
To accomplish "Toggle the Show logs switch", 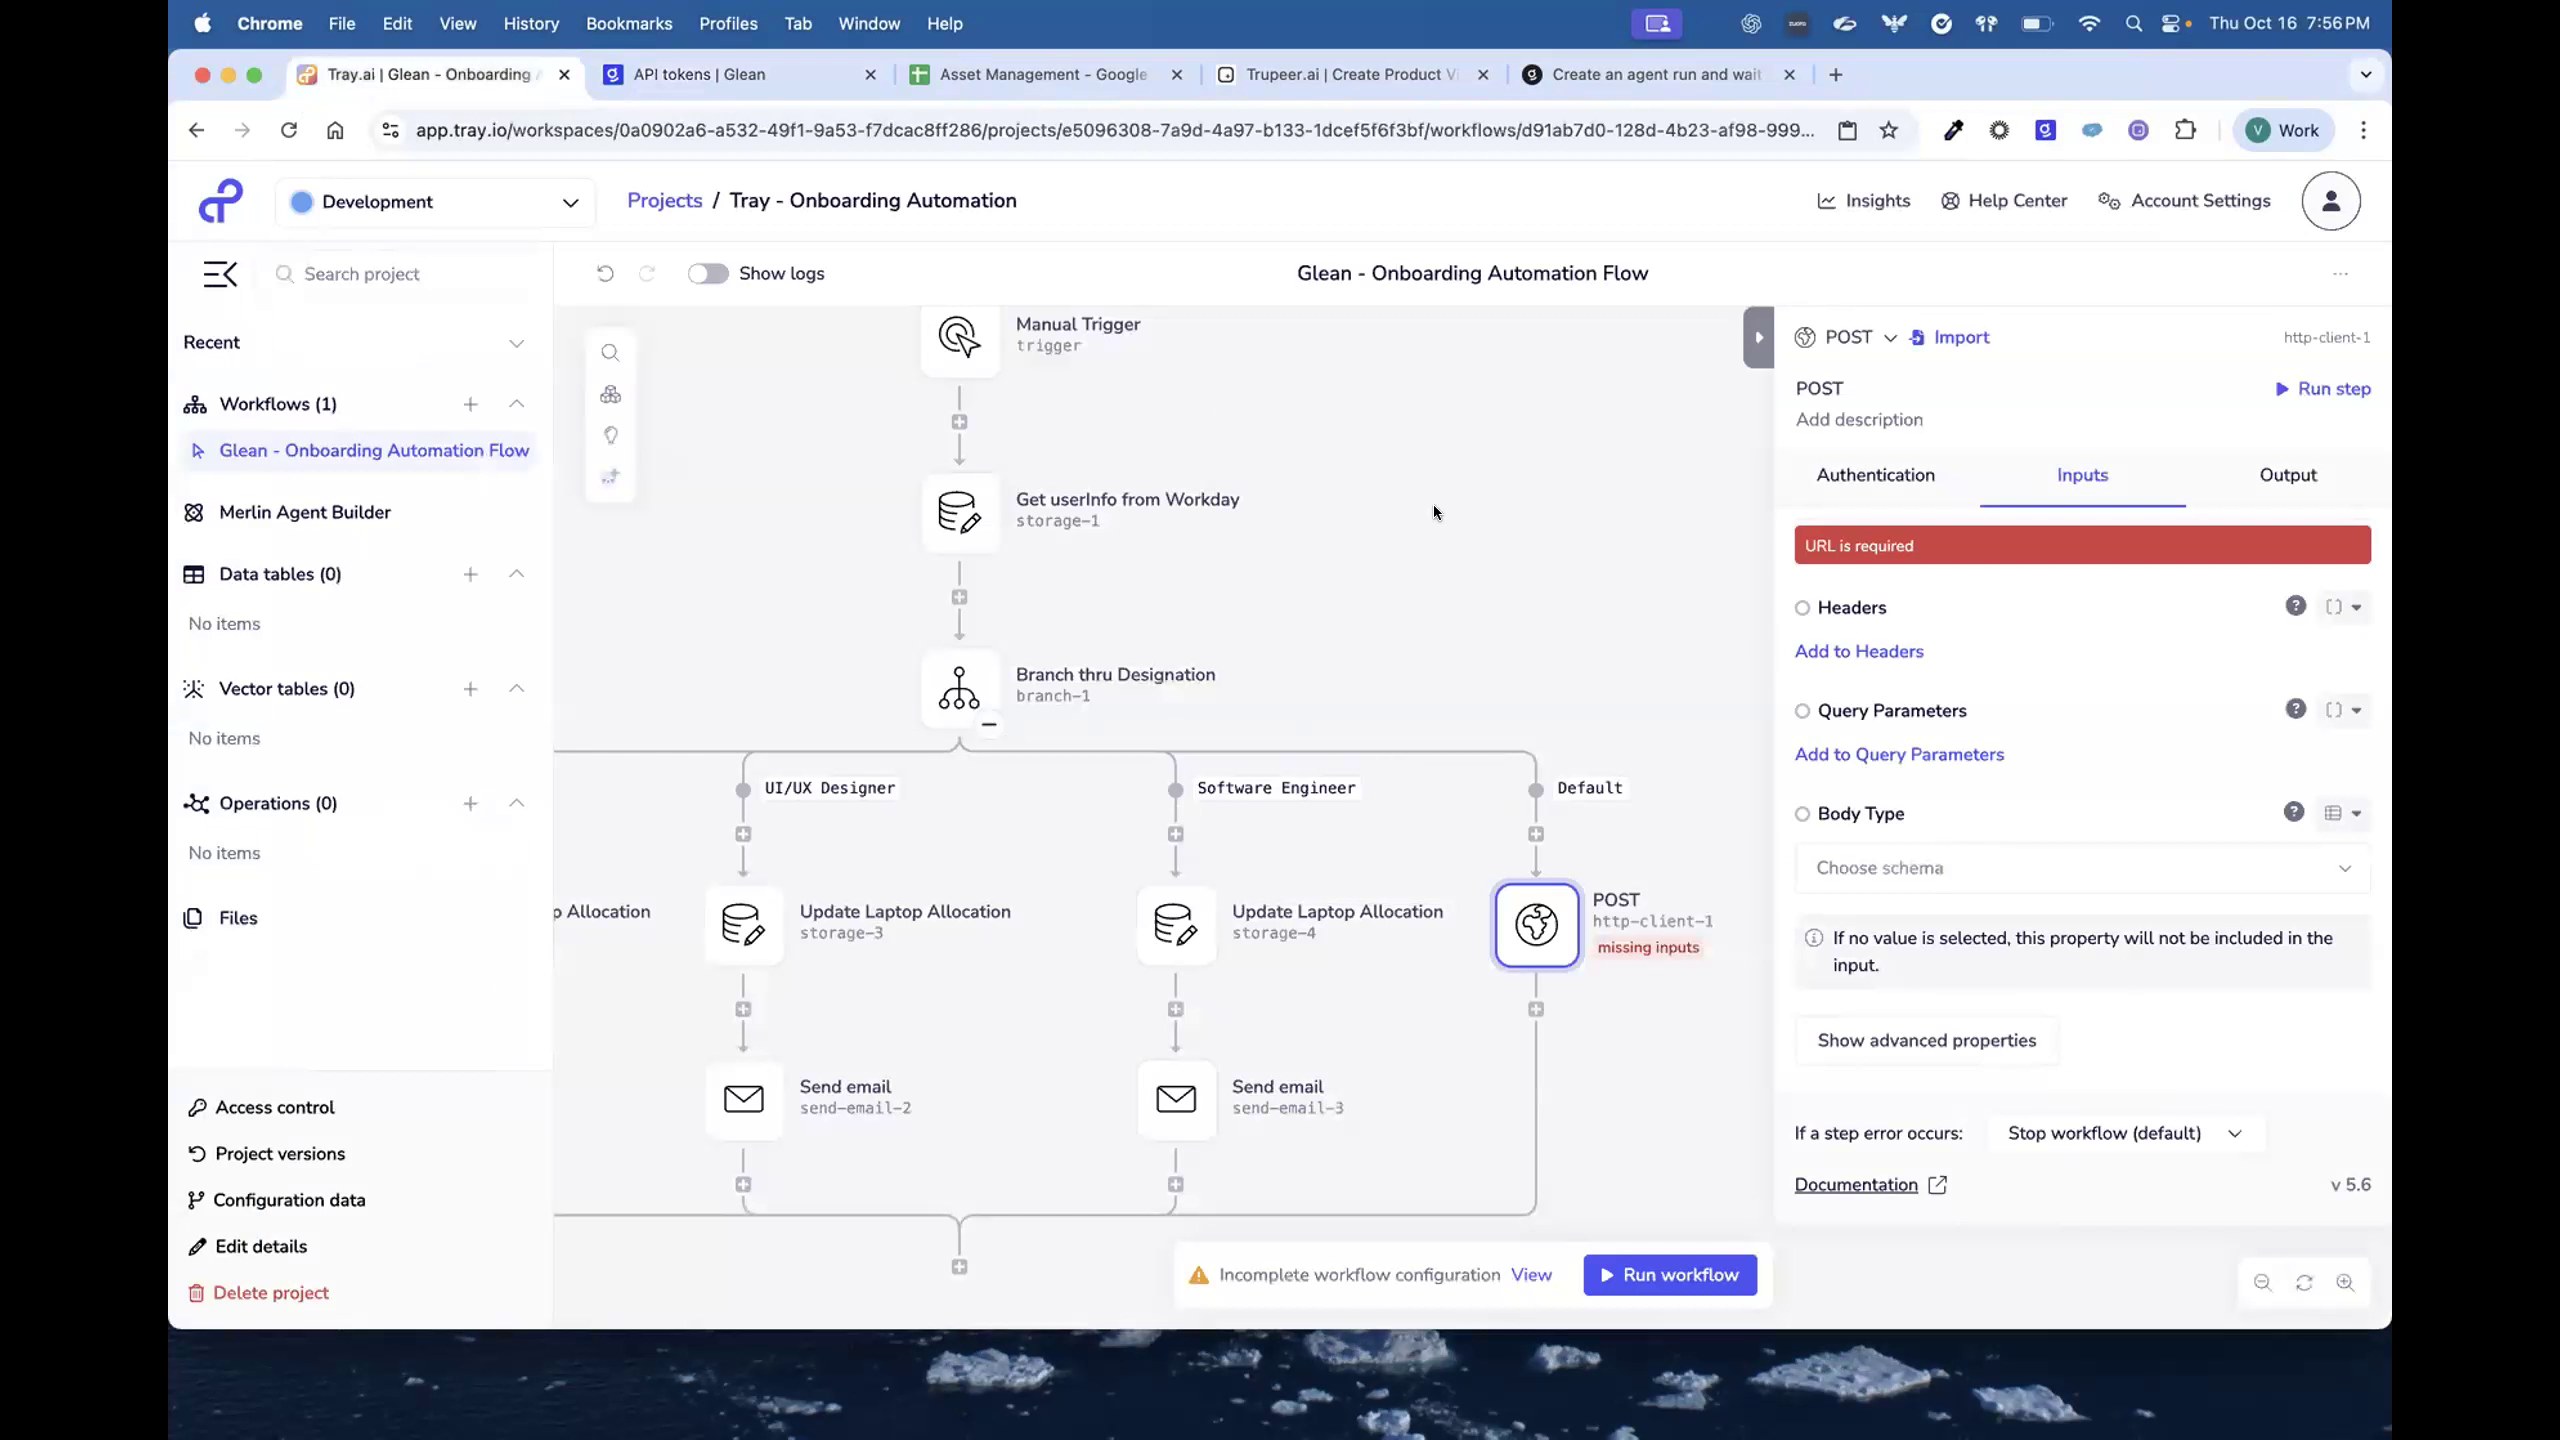I will (708, 273).
